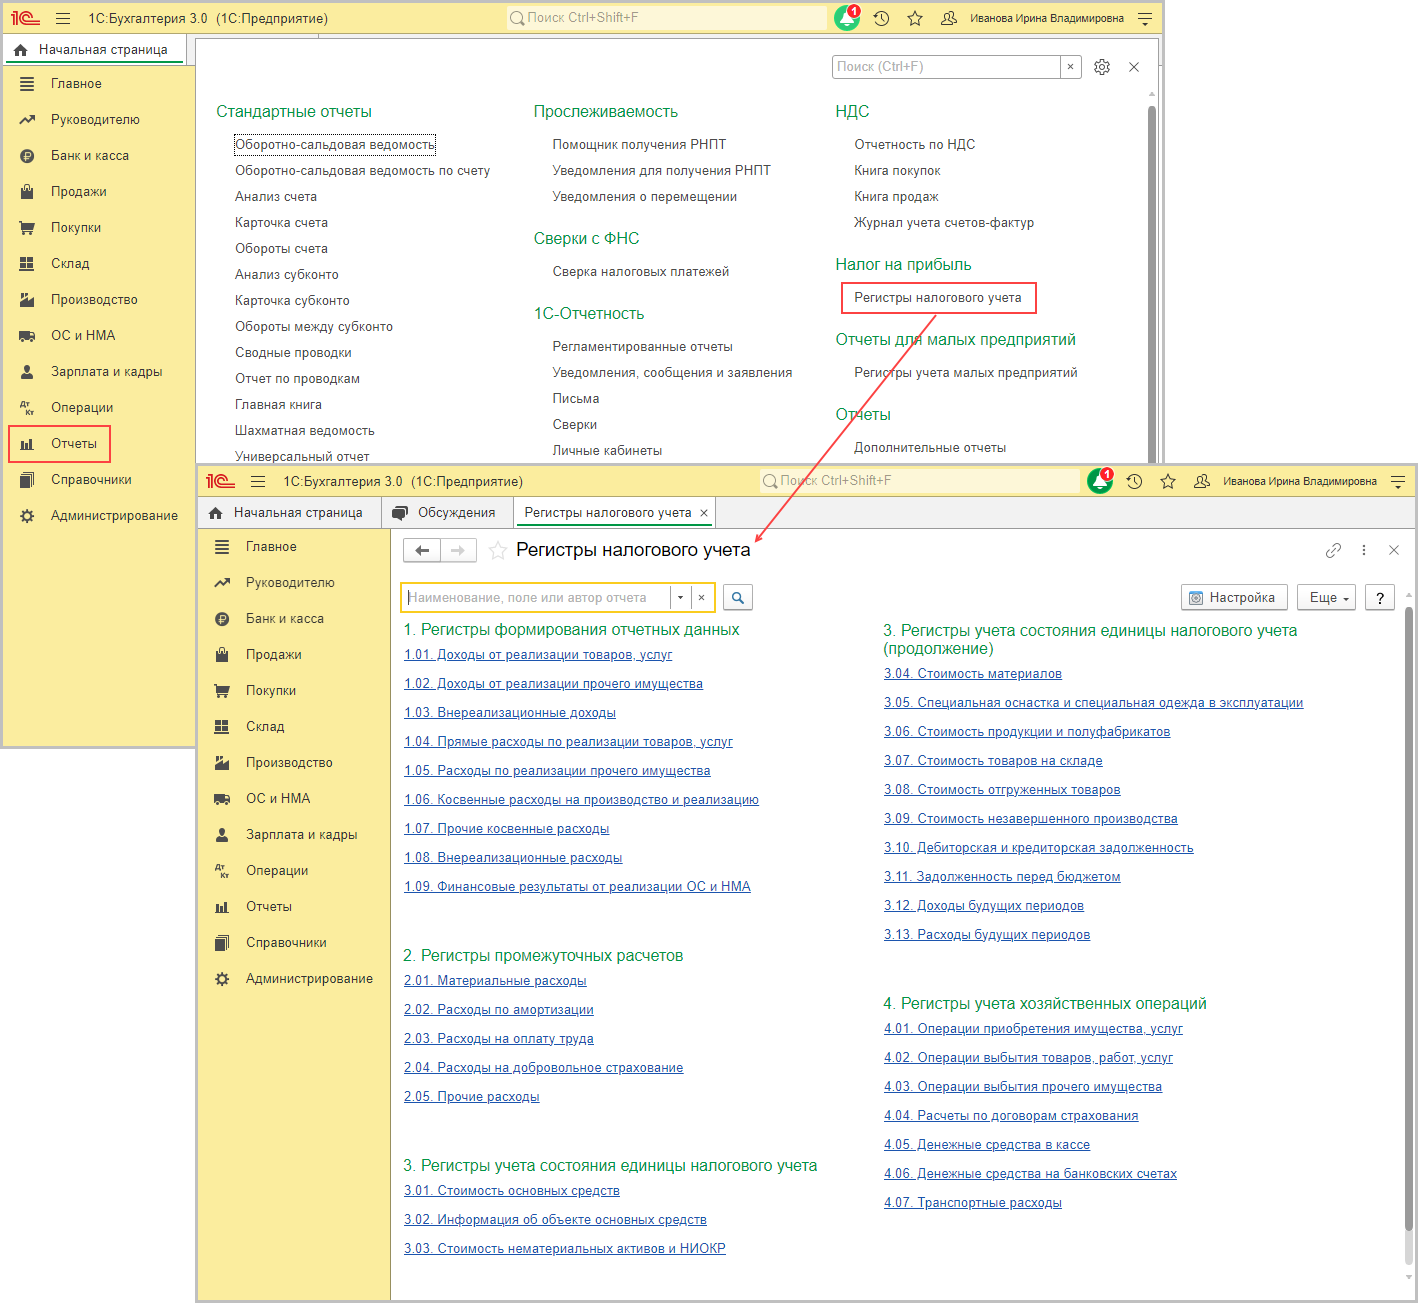Open Склад section in front sidebar
This screenshot has width=1418, height=1303.
point(265,726)
